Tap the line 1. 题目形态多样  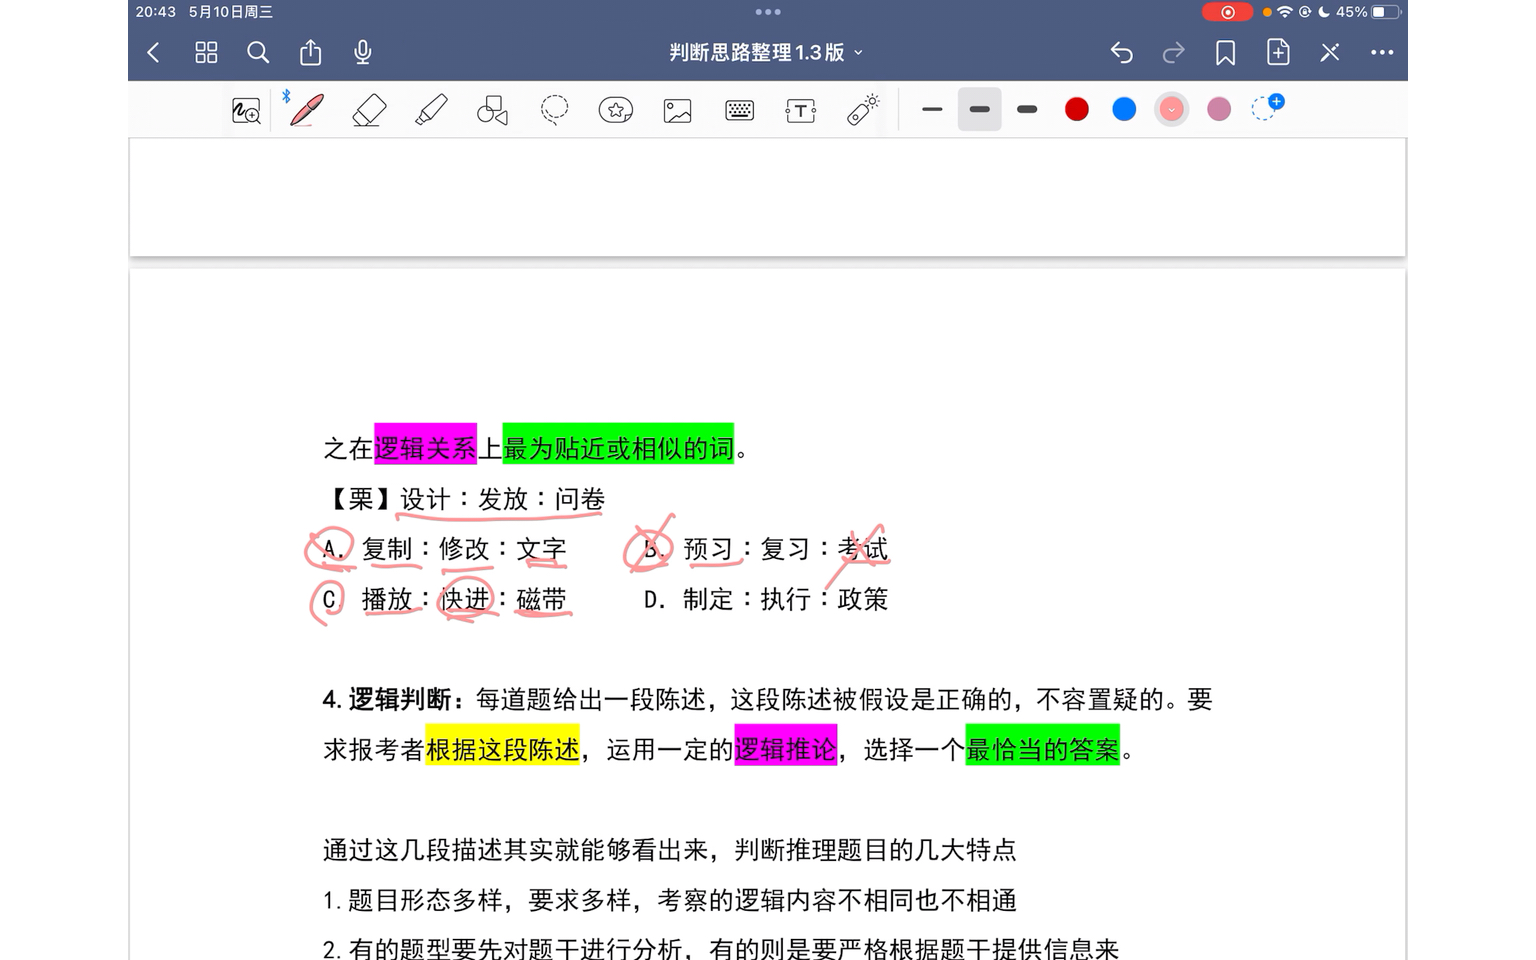tap(670, 900)
